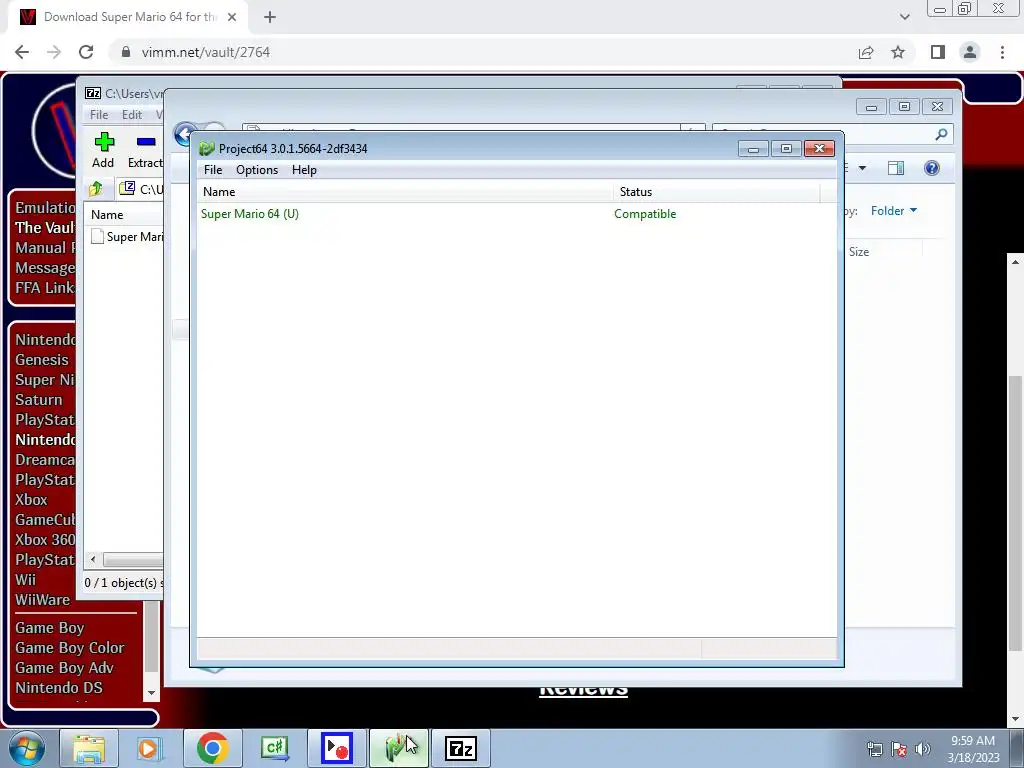This screenshot has width=1024, height=768.
Task: Select the Super Mari file in 7-Zip list
Action: pyautogui.click(x=127, y=236)
